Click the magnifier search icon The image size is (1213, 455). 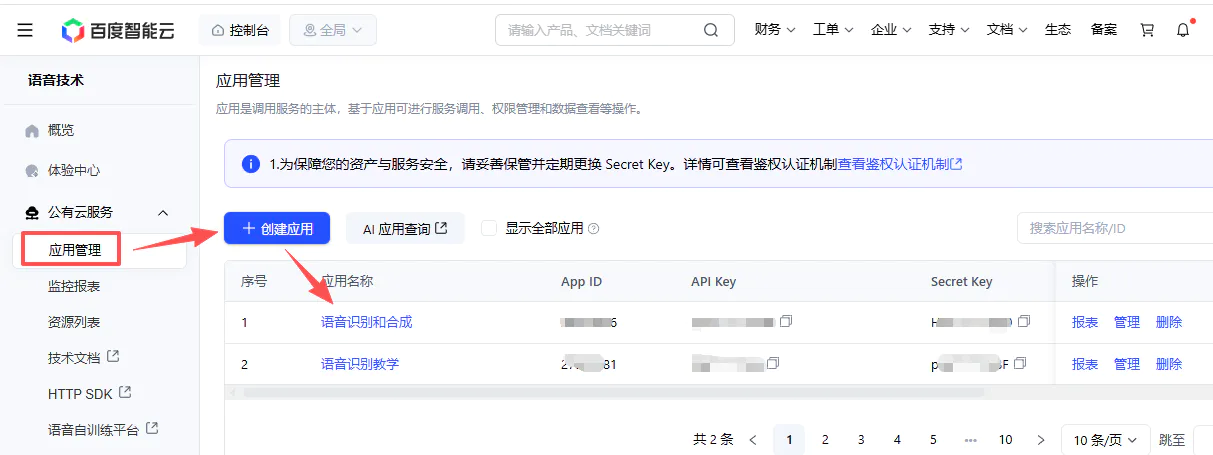pos(711,30)
